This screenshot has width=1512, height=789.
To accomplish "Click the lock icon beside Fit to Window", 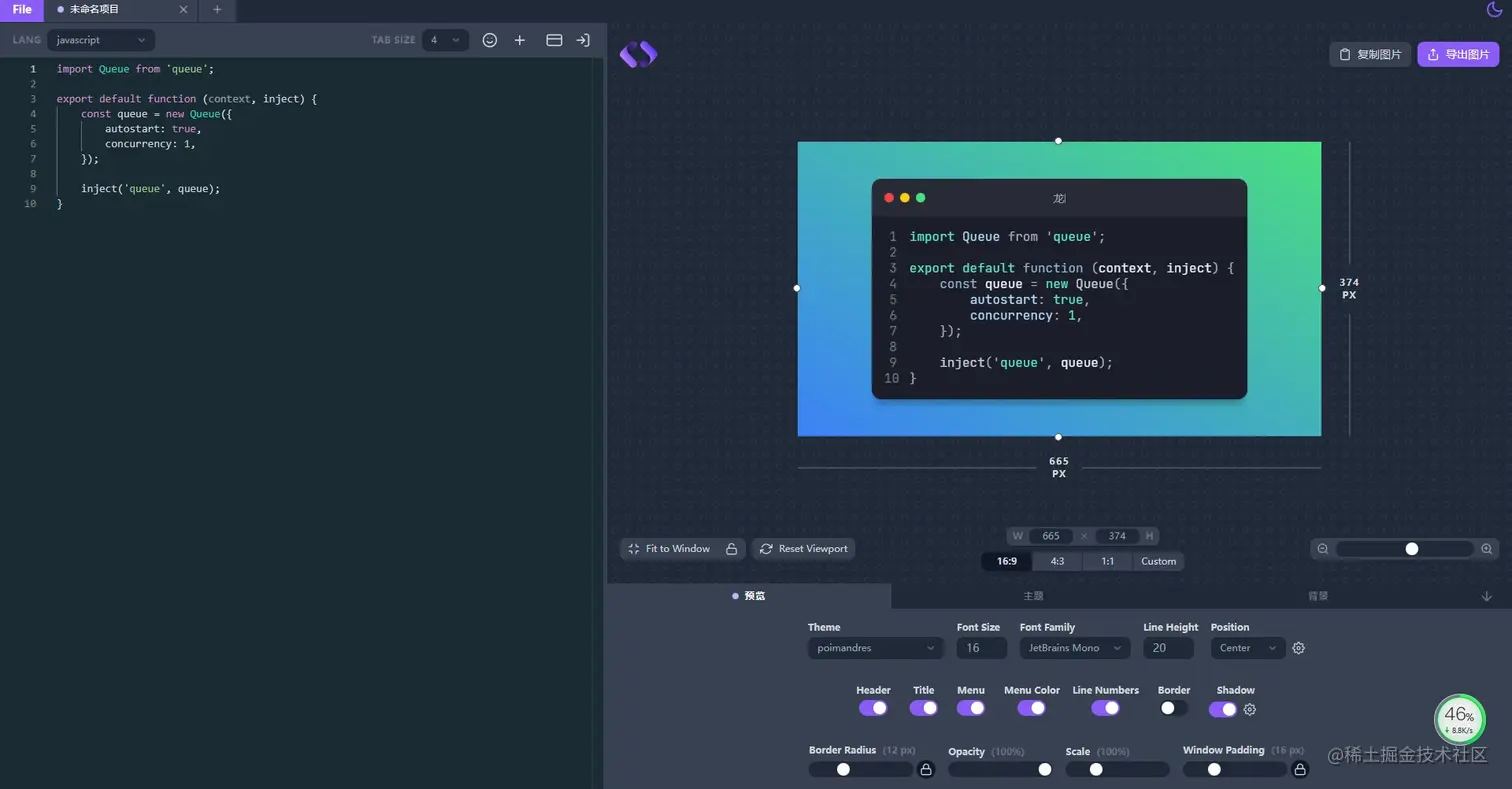I will (x=731, y=549).
